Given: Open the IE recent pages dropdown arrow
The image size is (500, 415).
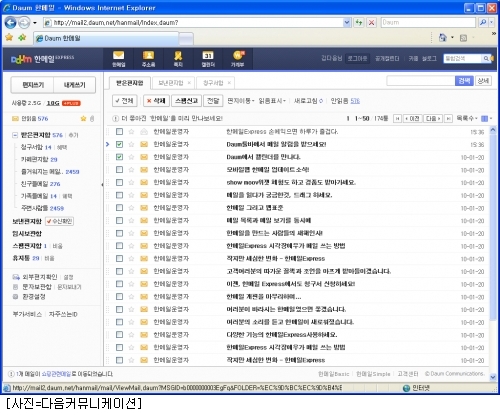Looking at the screenshot, I should (x=35, y=23).
